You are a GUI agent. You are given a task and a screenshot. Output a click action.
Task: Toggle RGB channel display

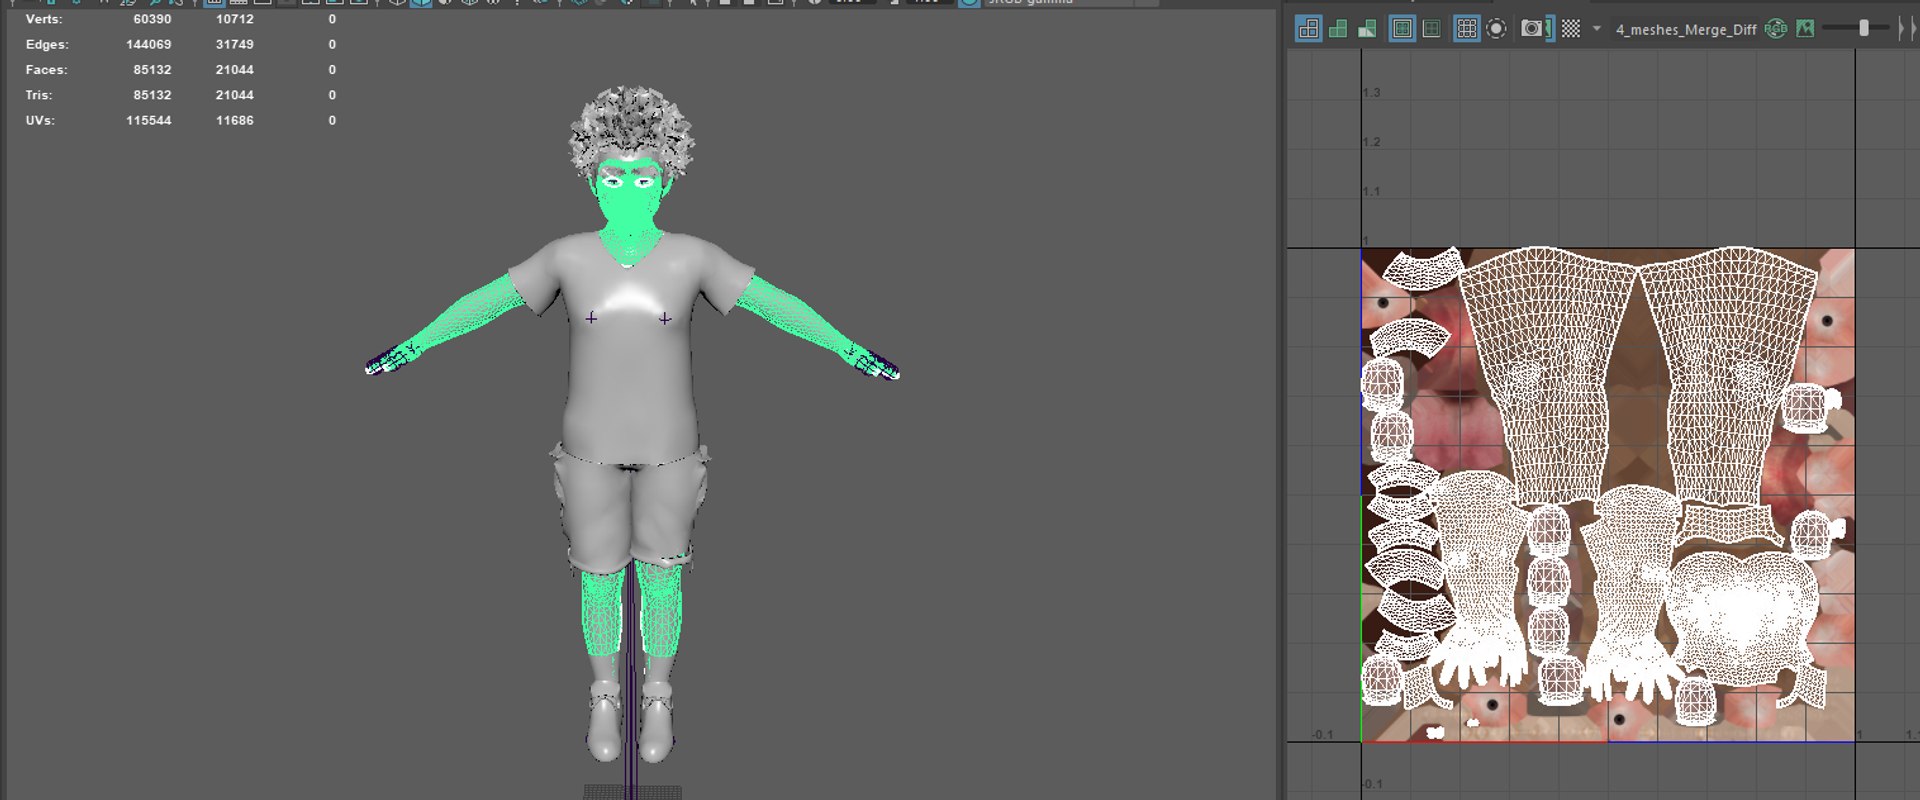[1776, 29]
